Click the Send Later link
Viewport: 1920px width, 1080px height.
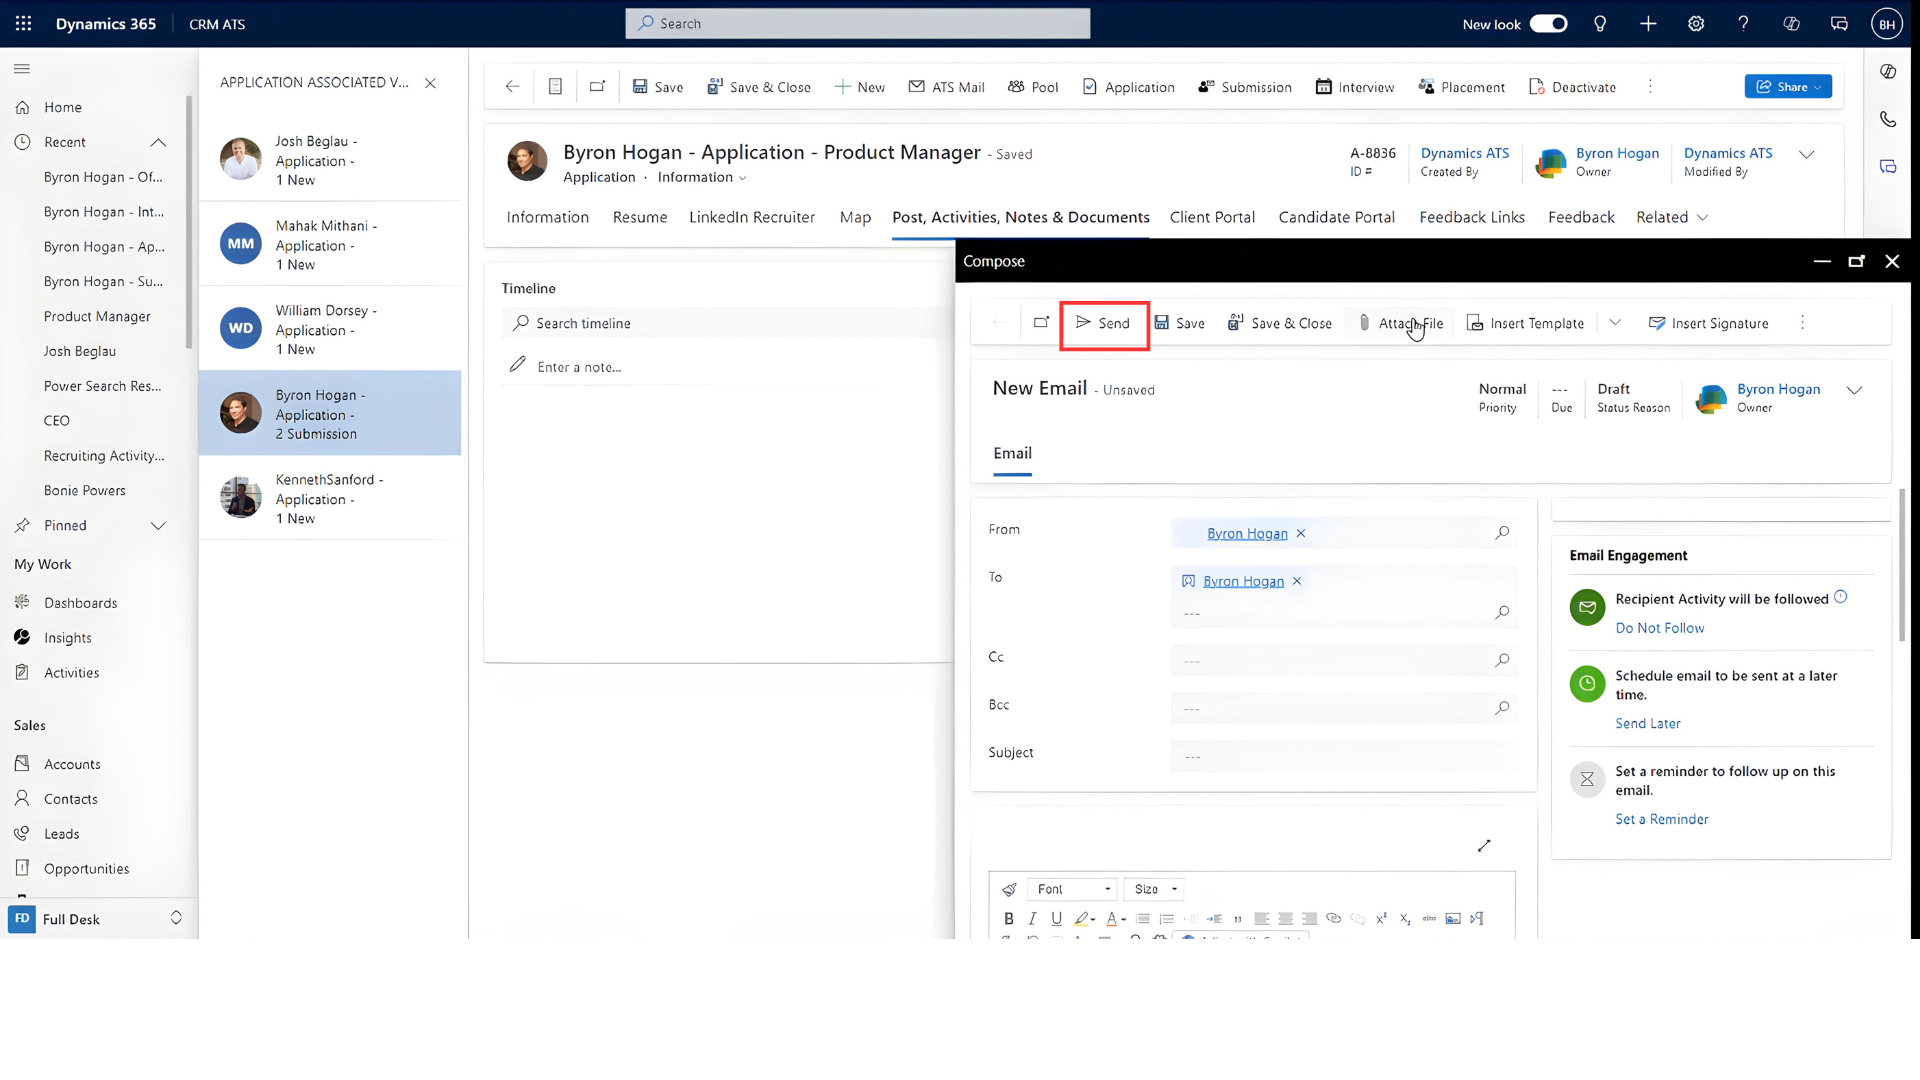[x=1648, y=724]
